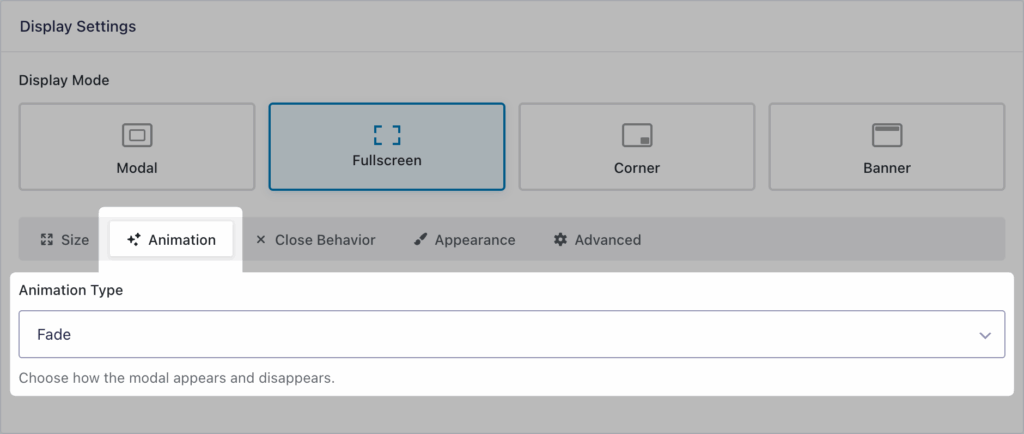1024x434 pixels.
Task: Expand the chevron arrow in Animation Type field
Action: (985, 335)
